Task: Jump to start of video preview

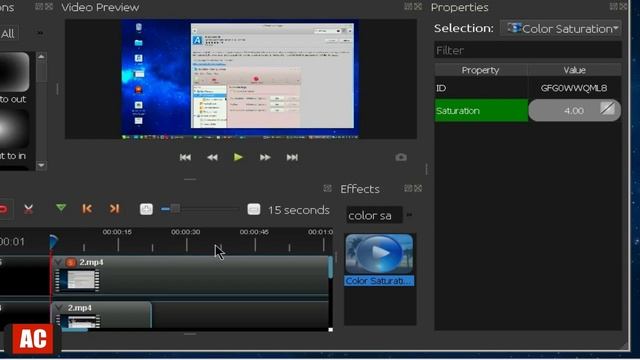Action: (185, 158)
